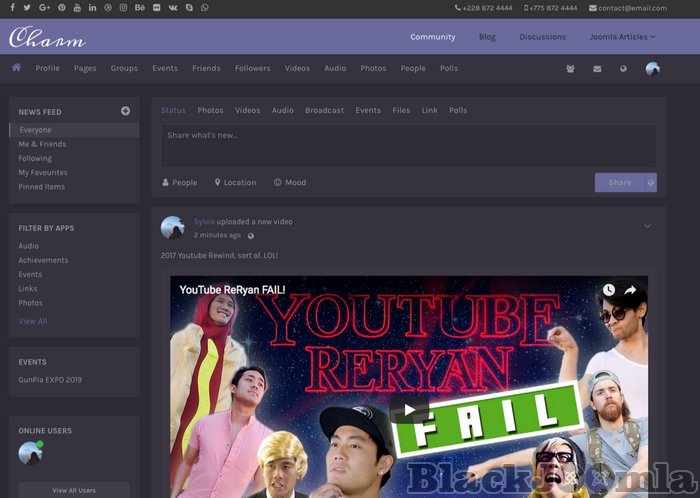Open the Groups menu item

124,69
